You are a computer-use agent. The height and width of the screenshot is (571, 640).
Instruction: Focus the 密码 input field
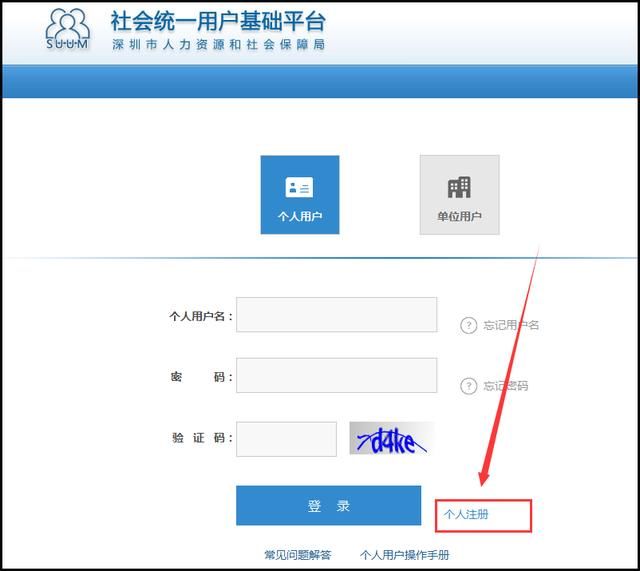tap(337, 375)
